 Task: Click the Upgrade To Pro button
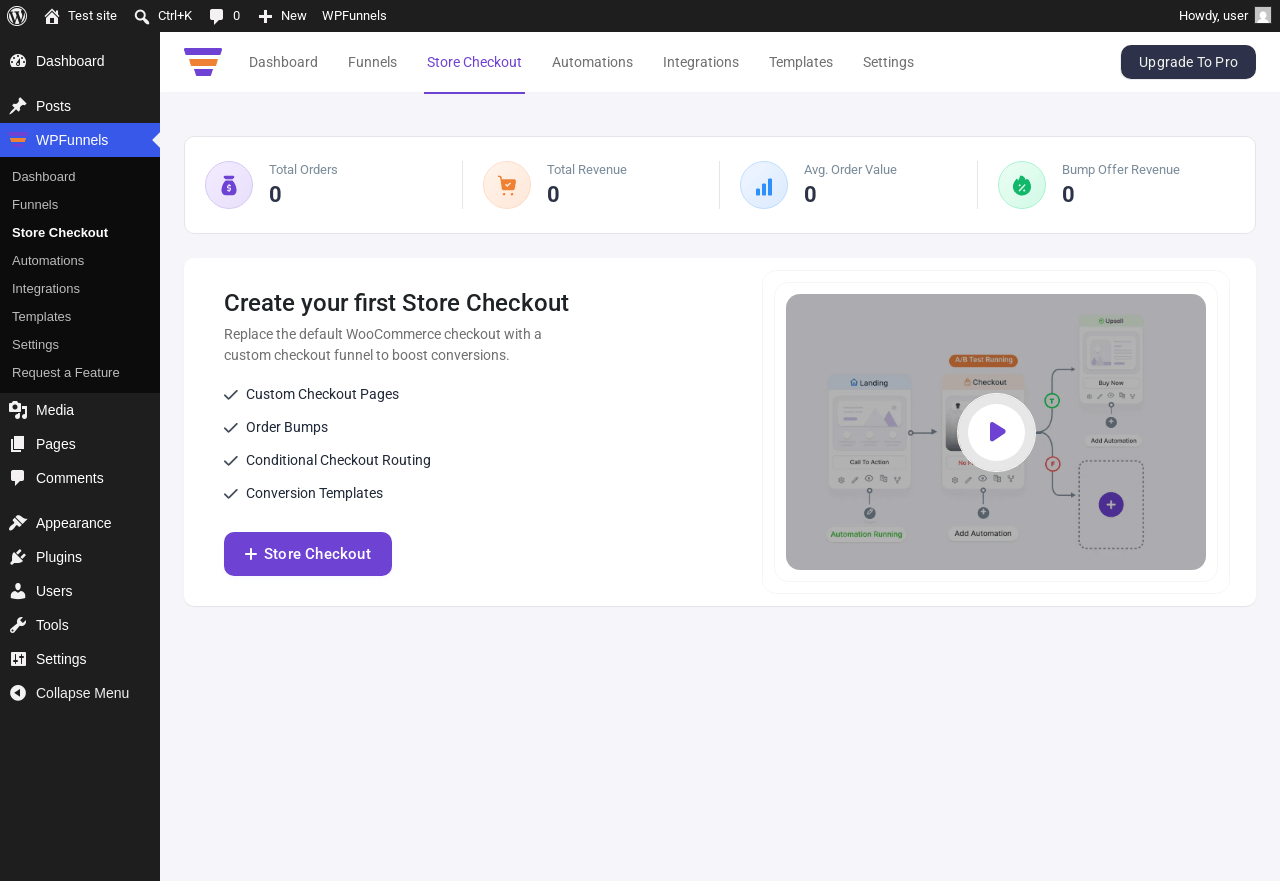click(x=1188, y=62)
